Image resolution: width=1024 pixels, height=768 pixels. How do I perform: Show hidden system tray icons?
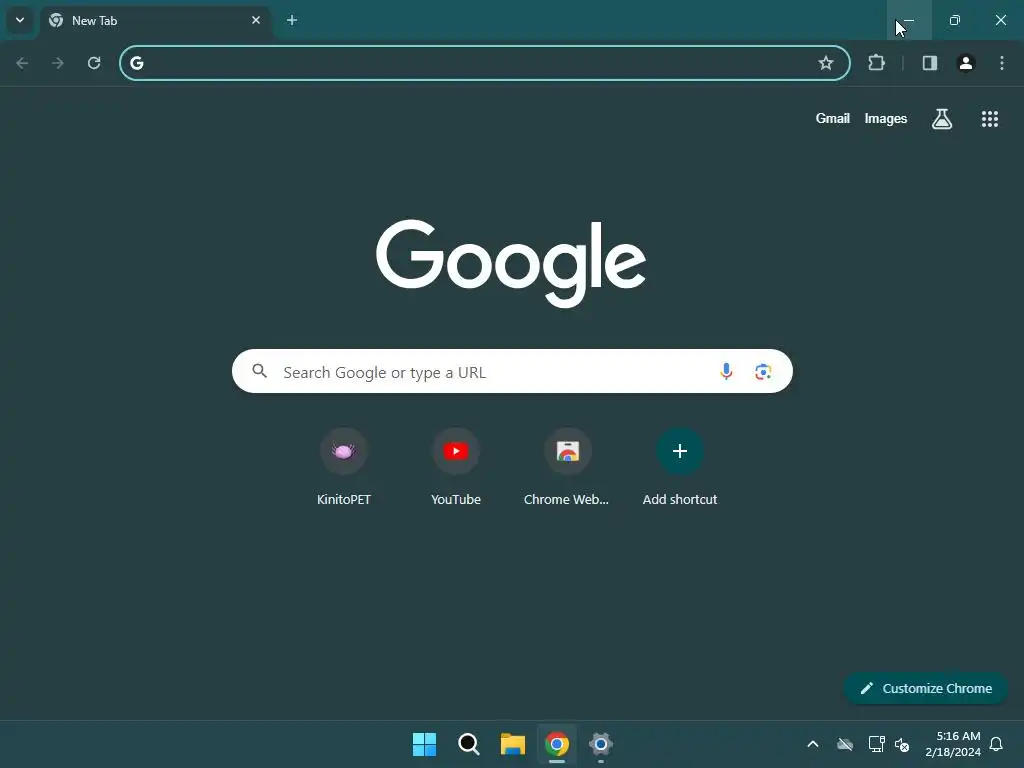pos(813,744)
